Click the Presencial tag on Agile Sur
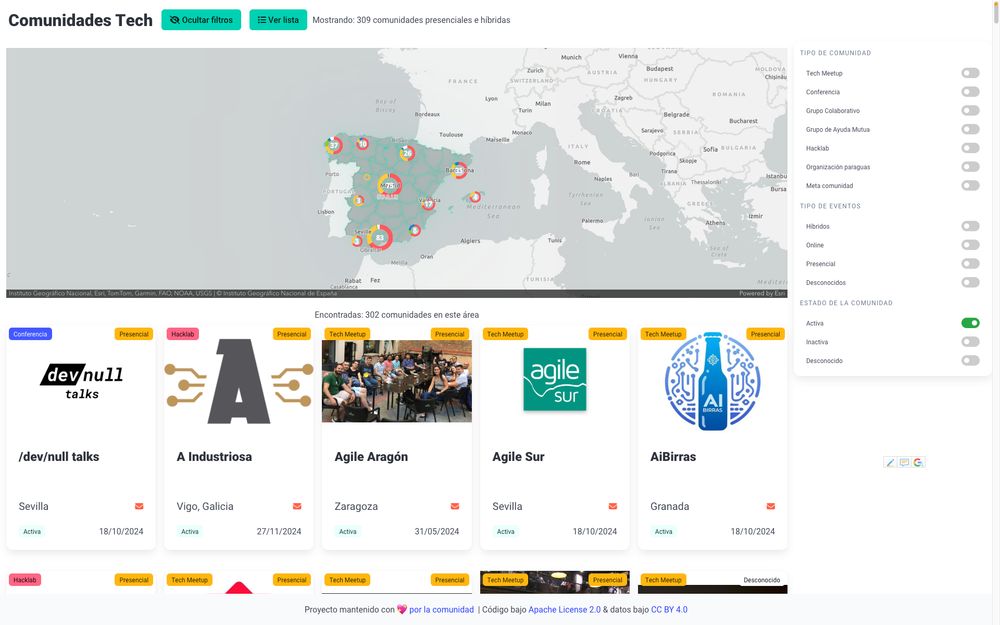This screenshot has width=1000, height=625. 607,334
